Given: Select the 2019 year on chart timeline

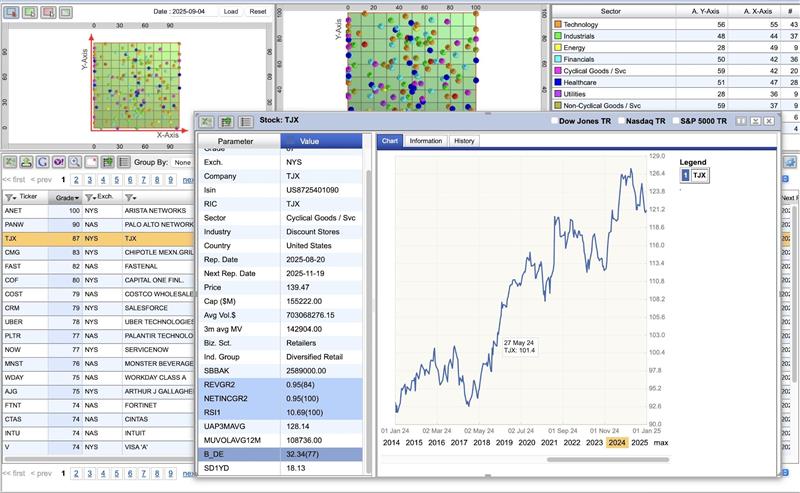Looking at the screenshot, I should (x=503, y=442).
